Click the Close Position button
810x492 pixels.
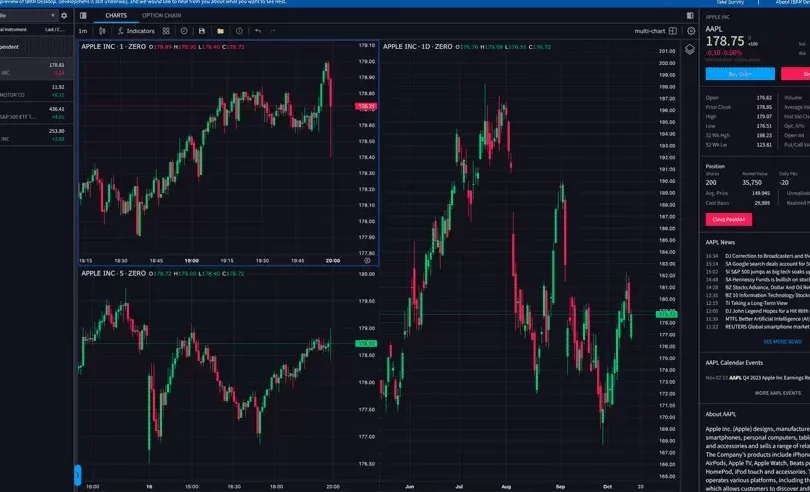pos(728,220)
